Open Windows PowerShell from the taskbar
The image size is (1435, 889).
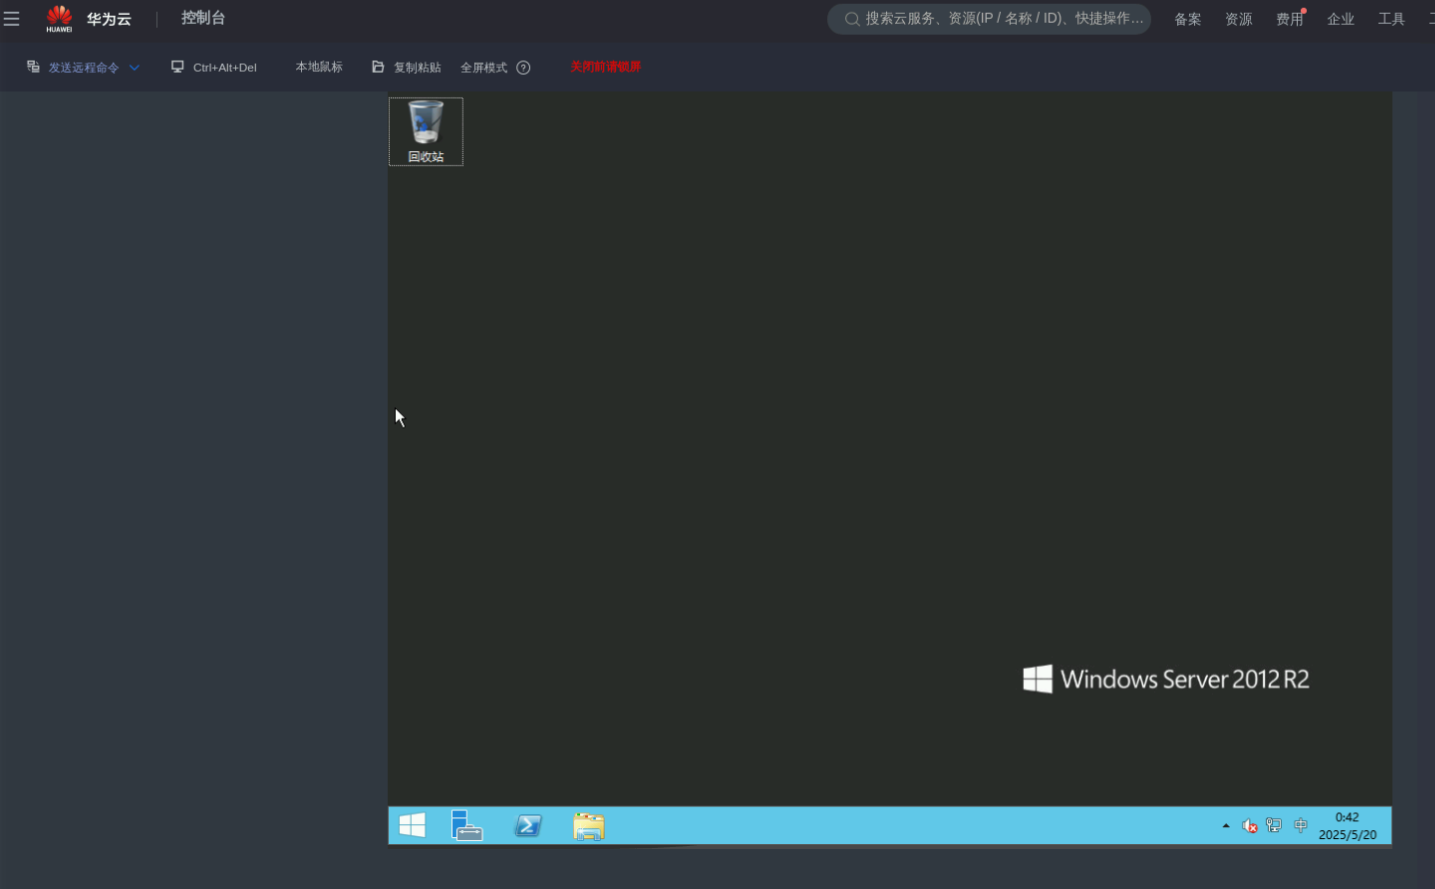coord(528,826)
